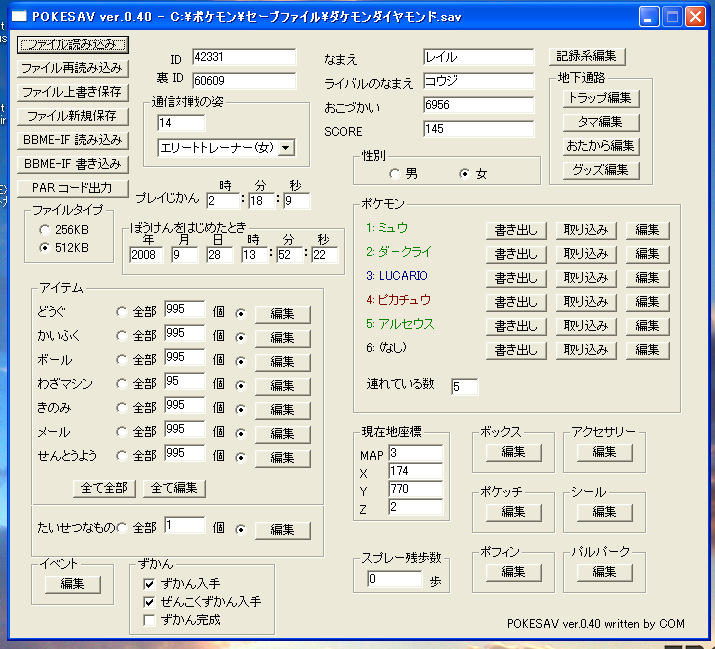Click the adventure start 年 field 2008
The height and width of the screenshot is (649, 715).
point(146,255)
